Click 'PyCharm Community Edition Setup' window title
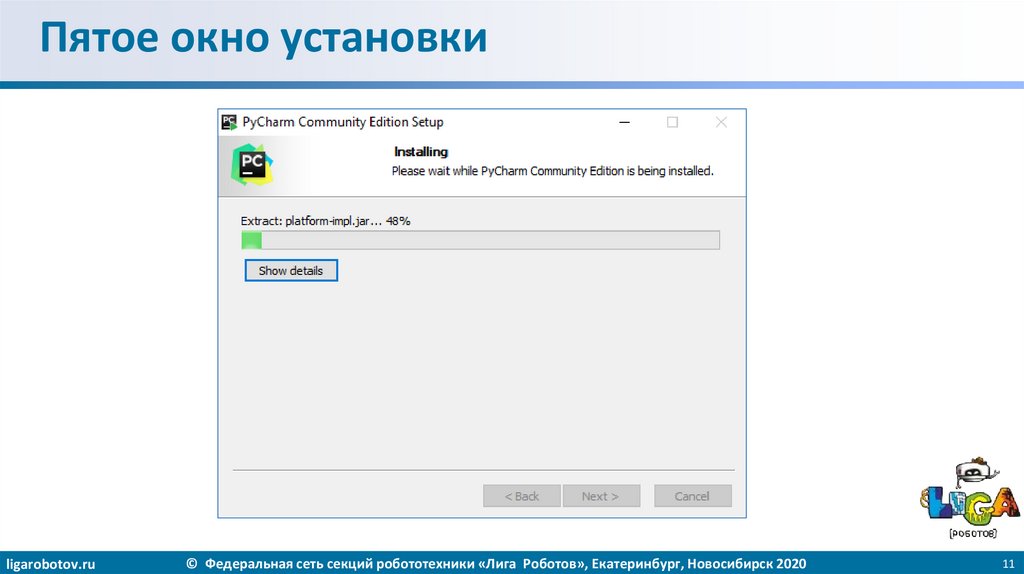The image size is (1024, 574). 343,122
